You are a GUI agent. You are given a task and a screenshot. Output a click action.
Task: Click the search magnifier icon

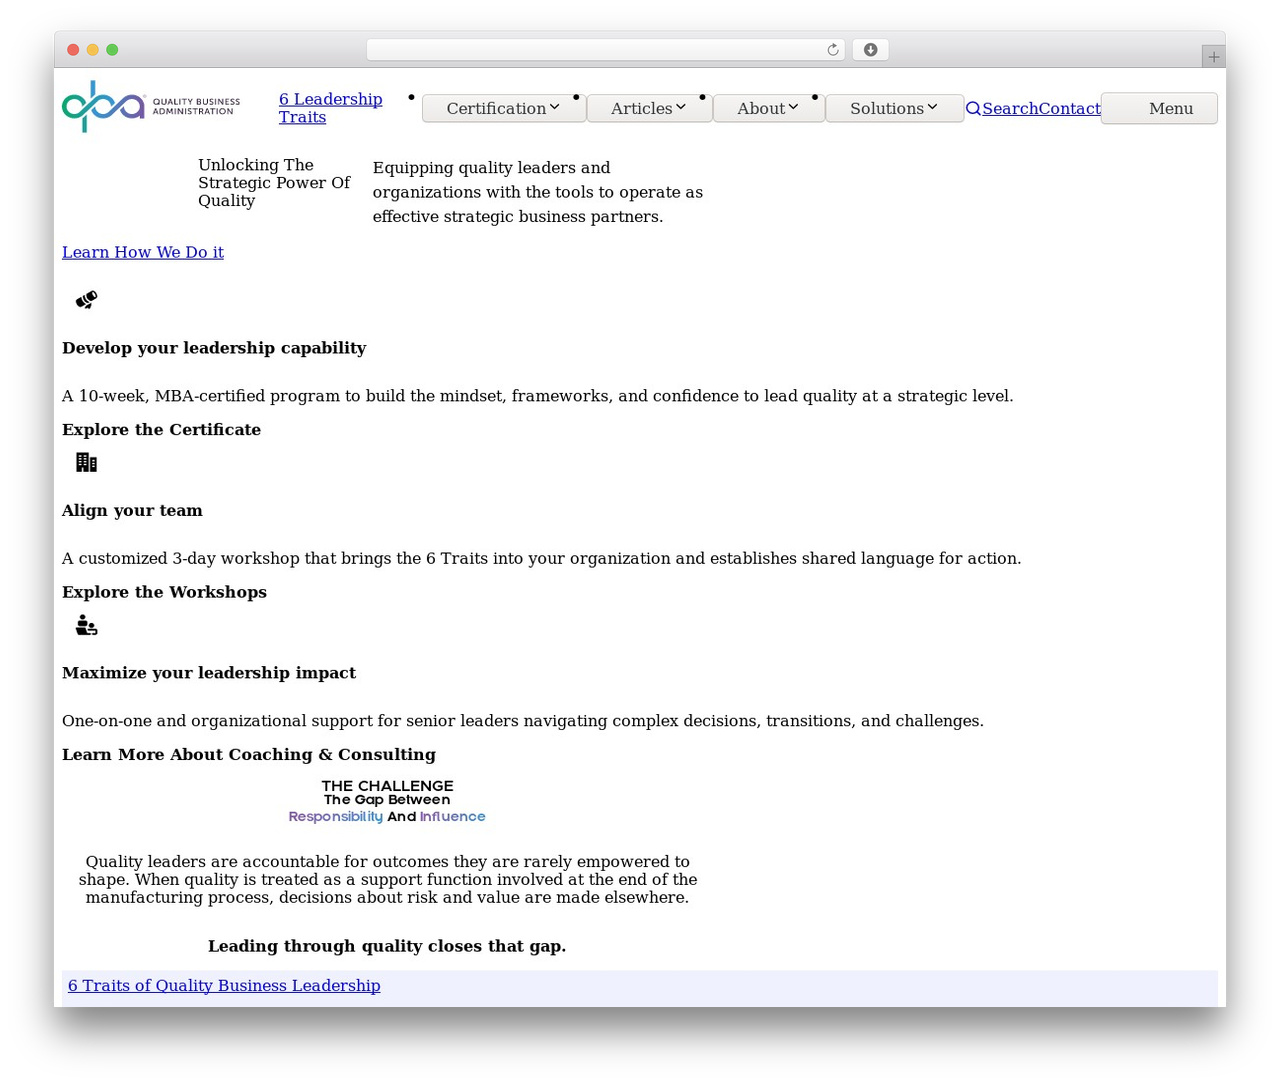(x=973, y=109)
